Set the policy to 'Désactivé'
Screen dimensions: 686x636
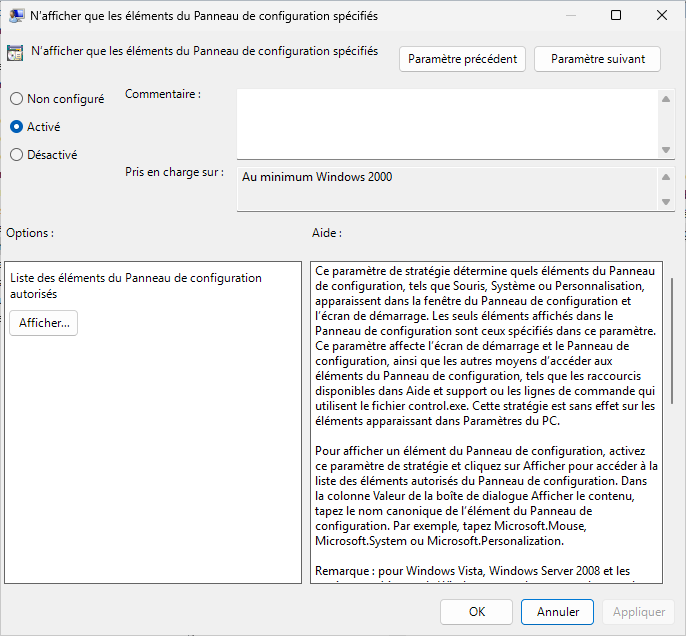point(16,155)
